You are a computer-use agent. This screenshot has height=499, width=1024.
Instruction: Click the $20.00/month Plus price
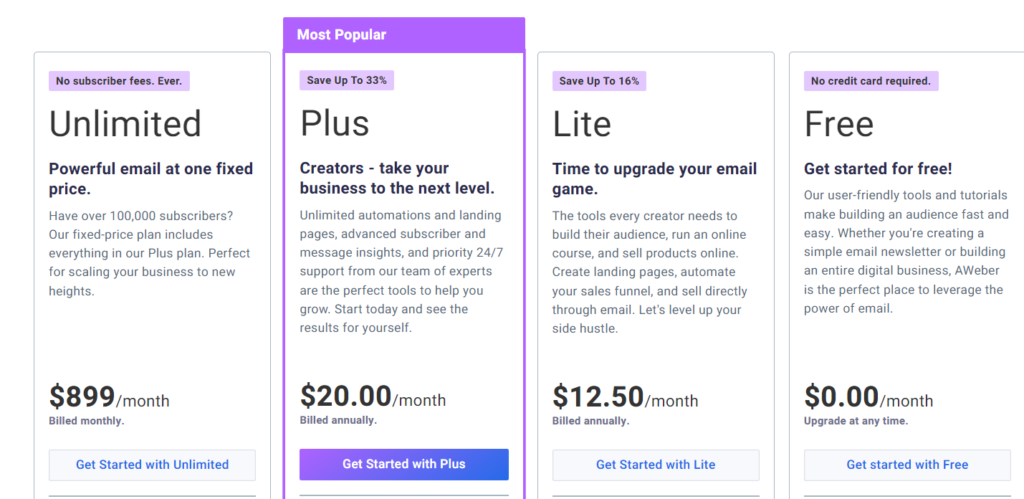[373, 396]
